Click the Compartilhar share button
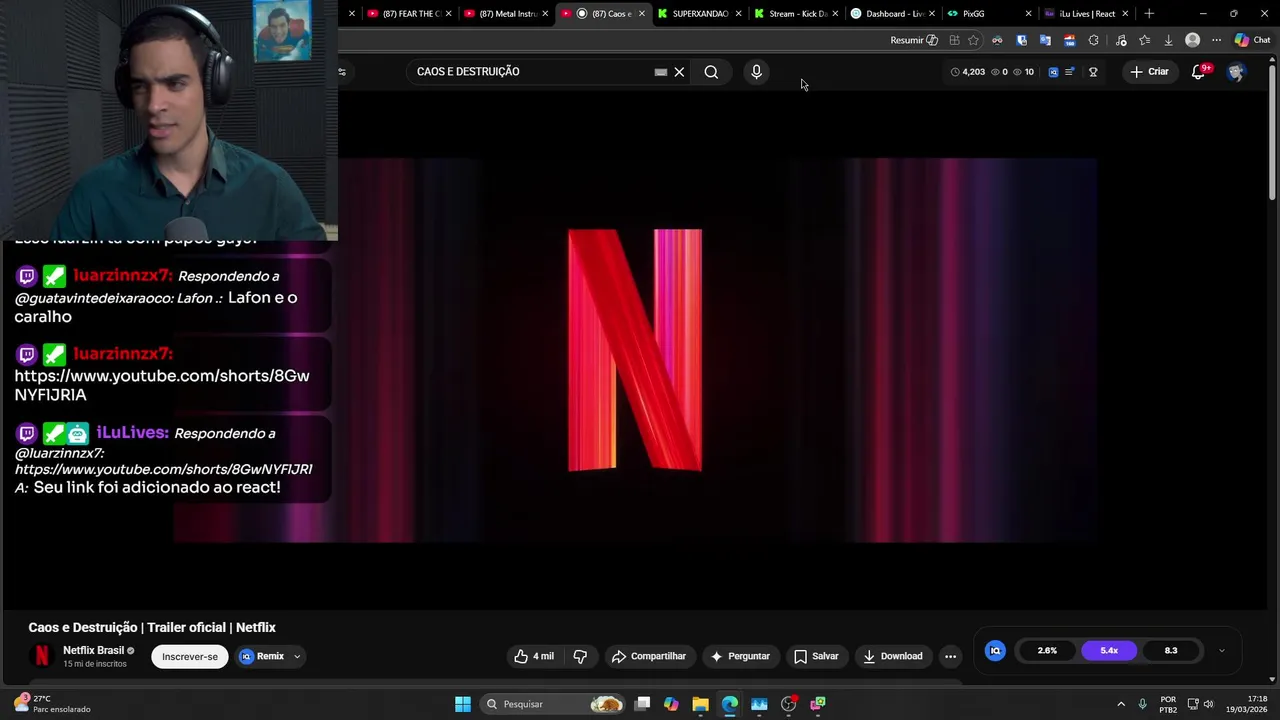This screenshot has height=720, width=1280. click(649, 656)
